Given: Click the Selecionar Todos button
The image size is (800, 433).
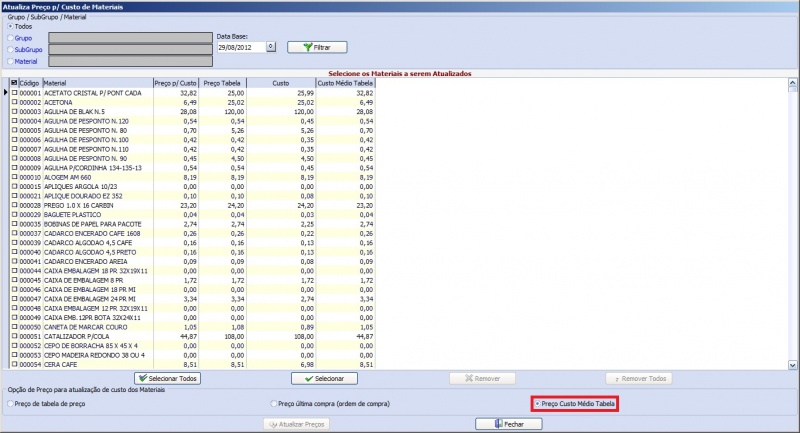Looking at the screenshot, I should [167, 378].
